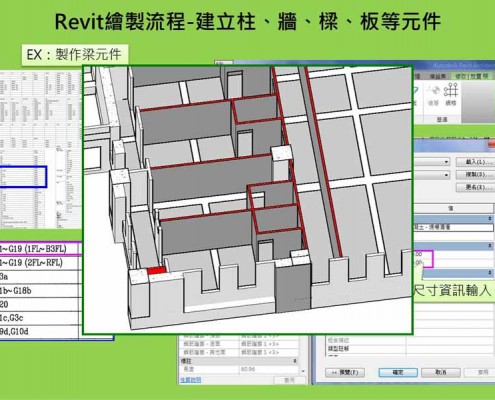The image size is (495, 400).
Task: Click the 類型註解 parameter row
Action: pyautogui.click(x=409, y=349)
